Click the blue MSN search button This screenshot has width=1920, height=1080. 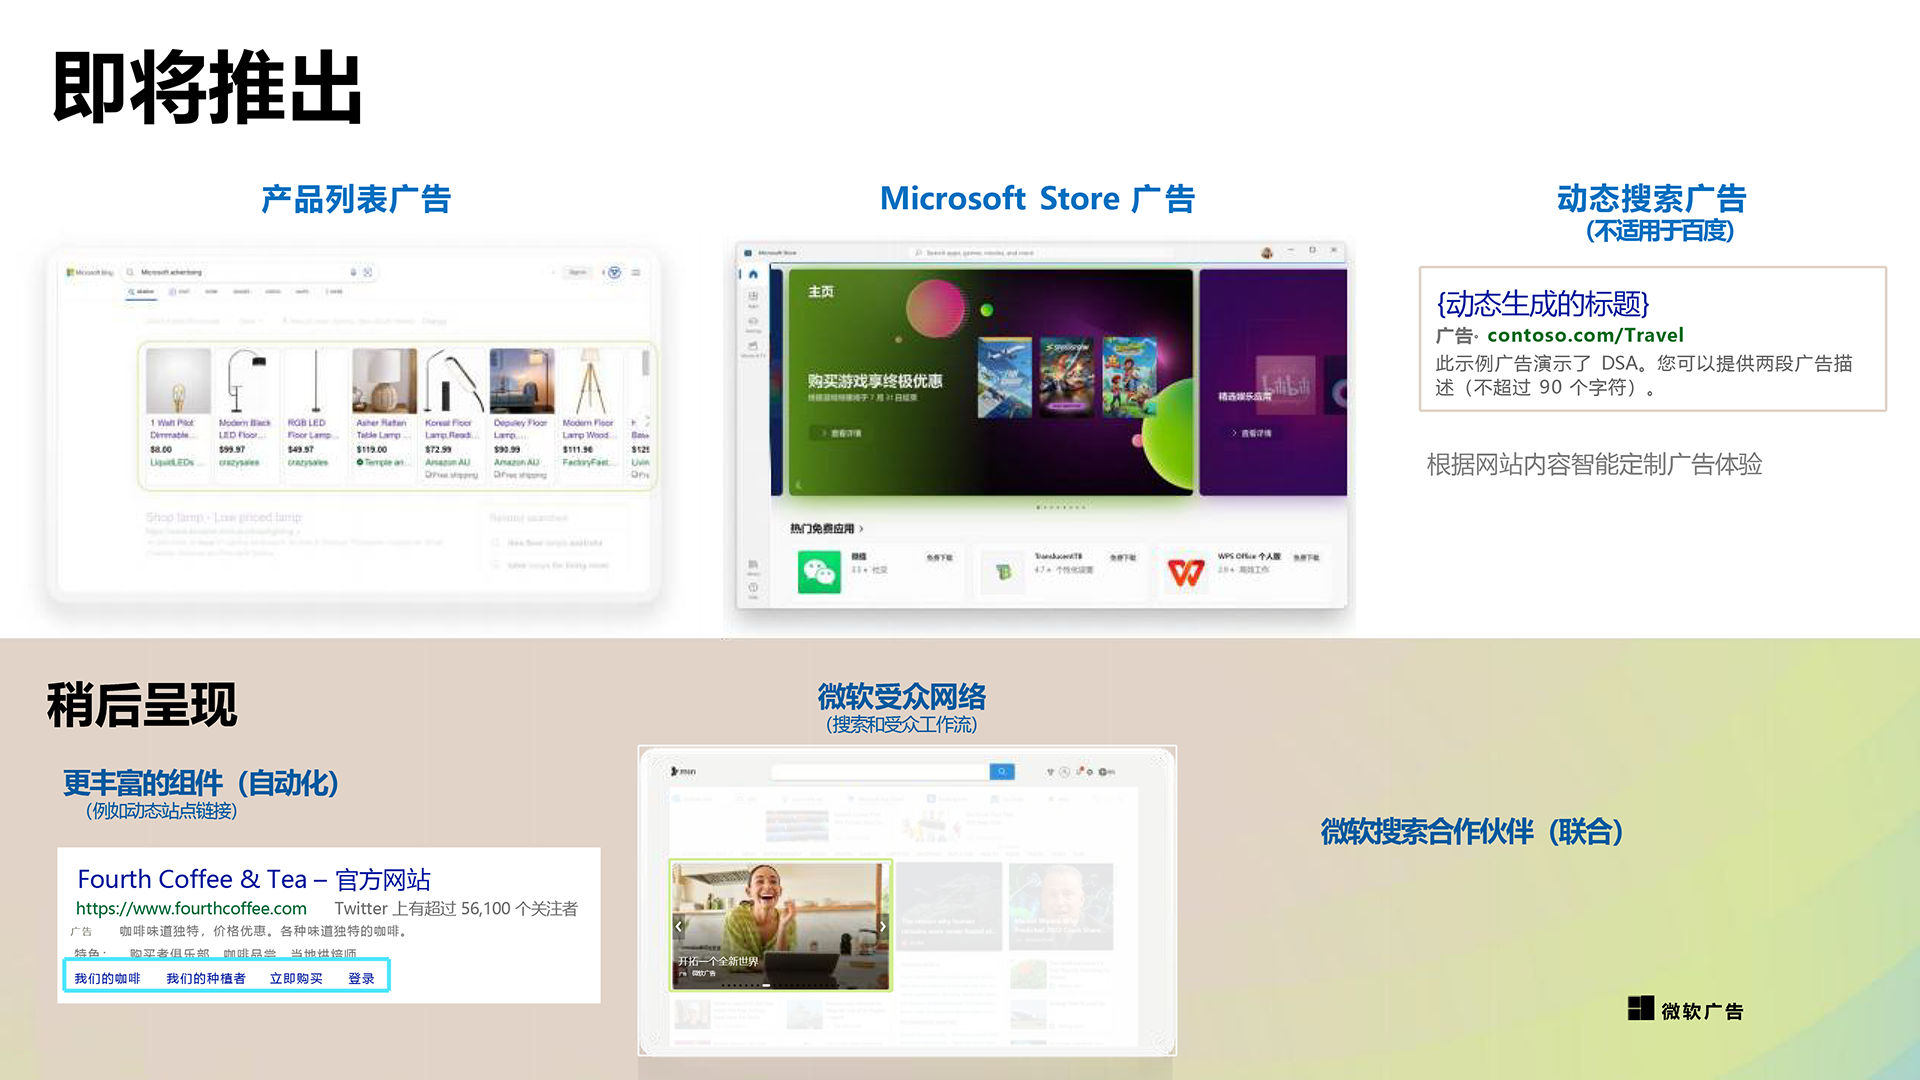(x=1002, y=772)
